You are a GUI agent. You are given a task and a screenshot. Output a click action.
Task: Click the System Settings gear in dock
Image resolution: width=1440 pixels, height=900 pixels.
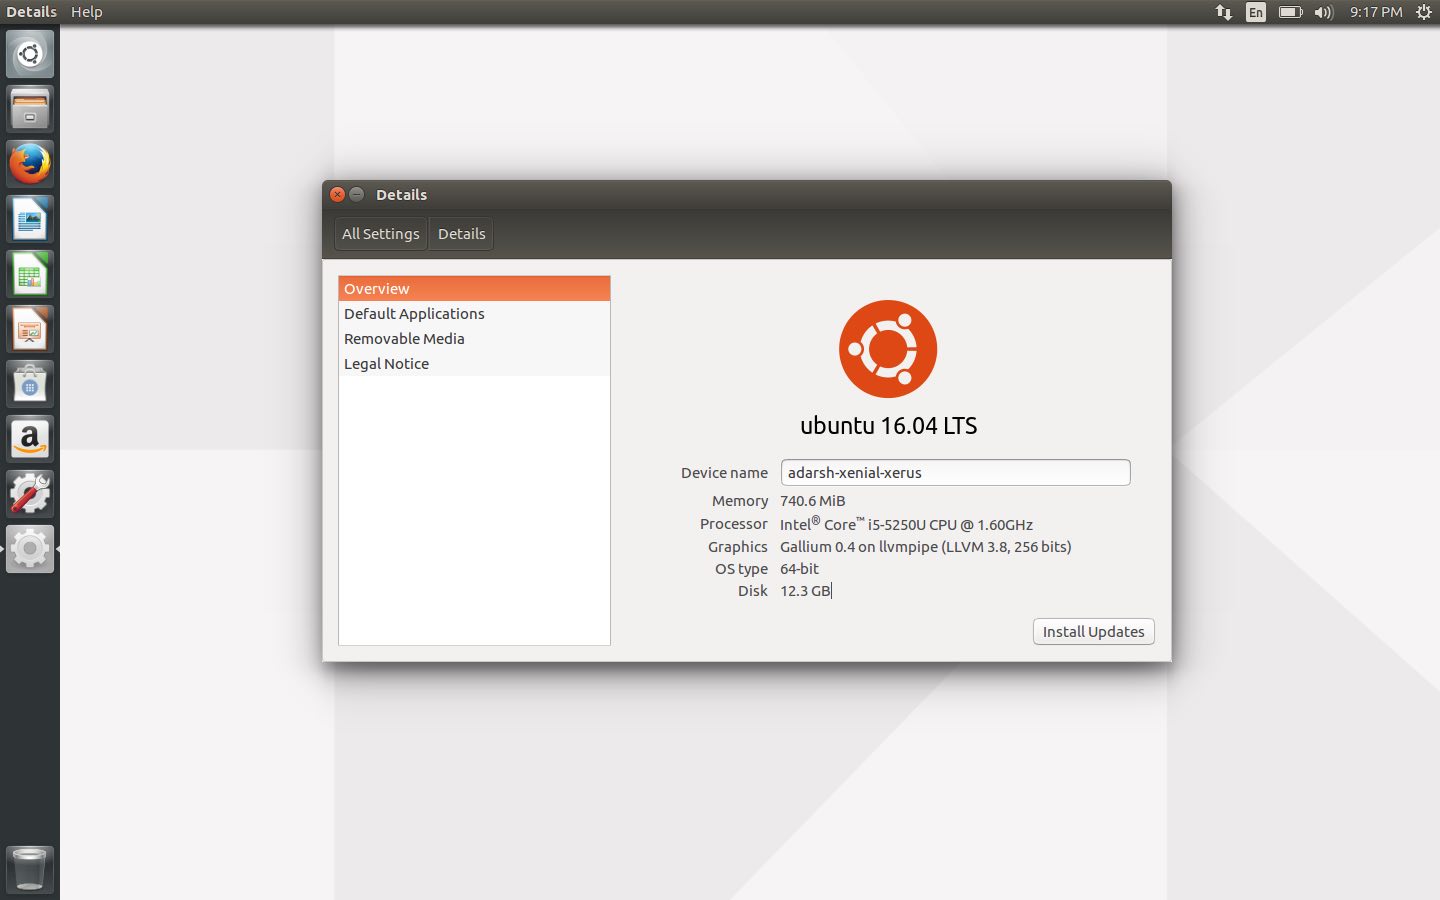30,549
